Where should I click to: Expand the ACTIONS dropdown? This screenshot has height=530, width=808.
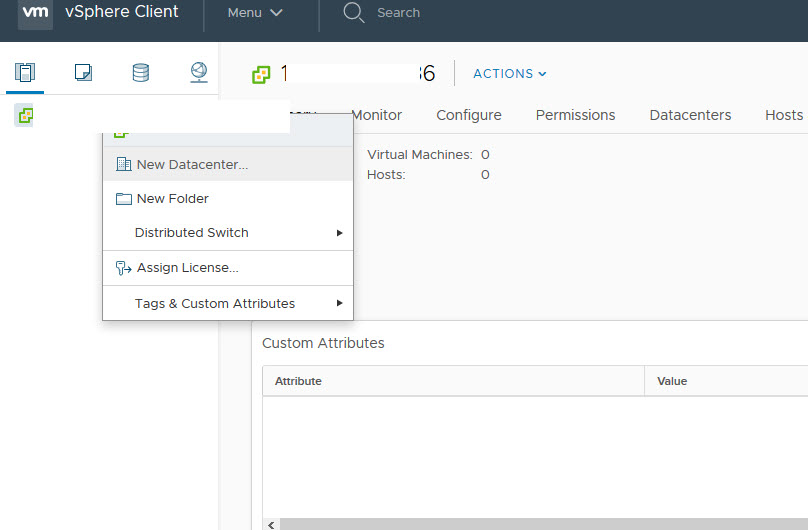click(x=510, y=74)
